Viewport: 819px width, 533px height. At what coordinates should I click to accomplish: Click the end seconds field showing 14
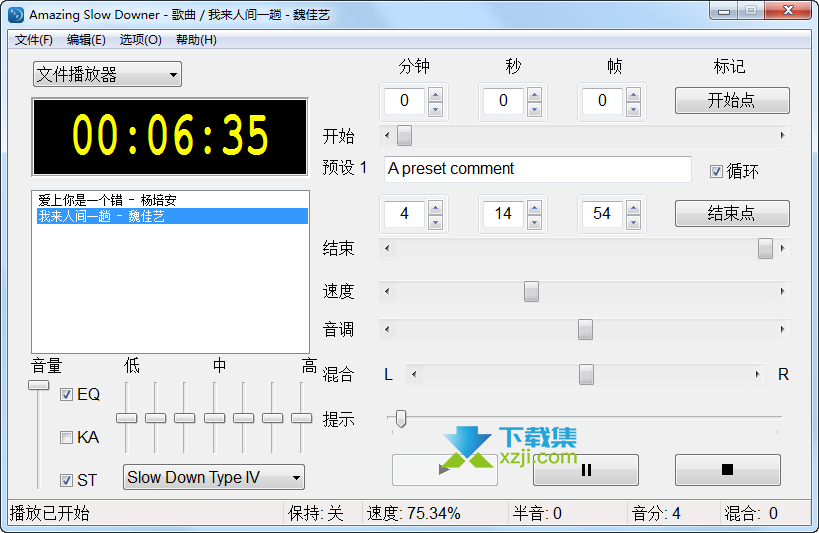[x=503, y=213]
